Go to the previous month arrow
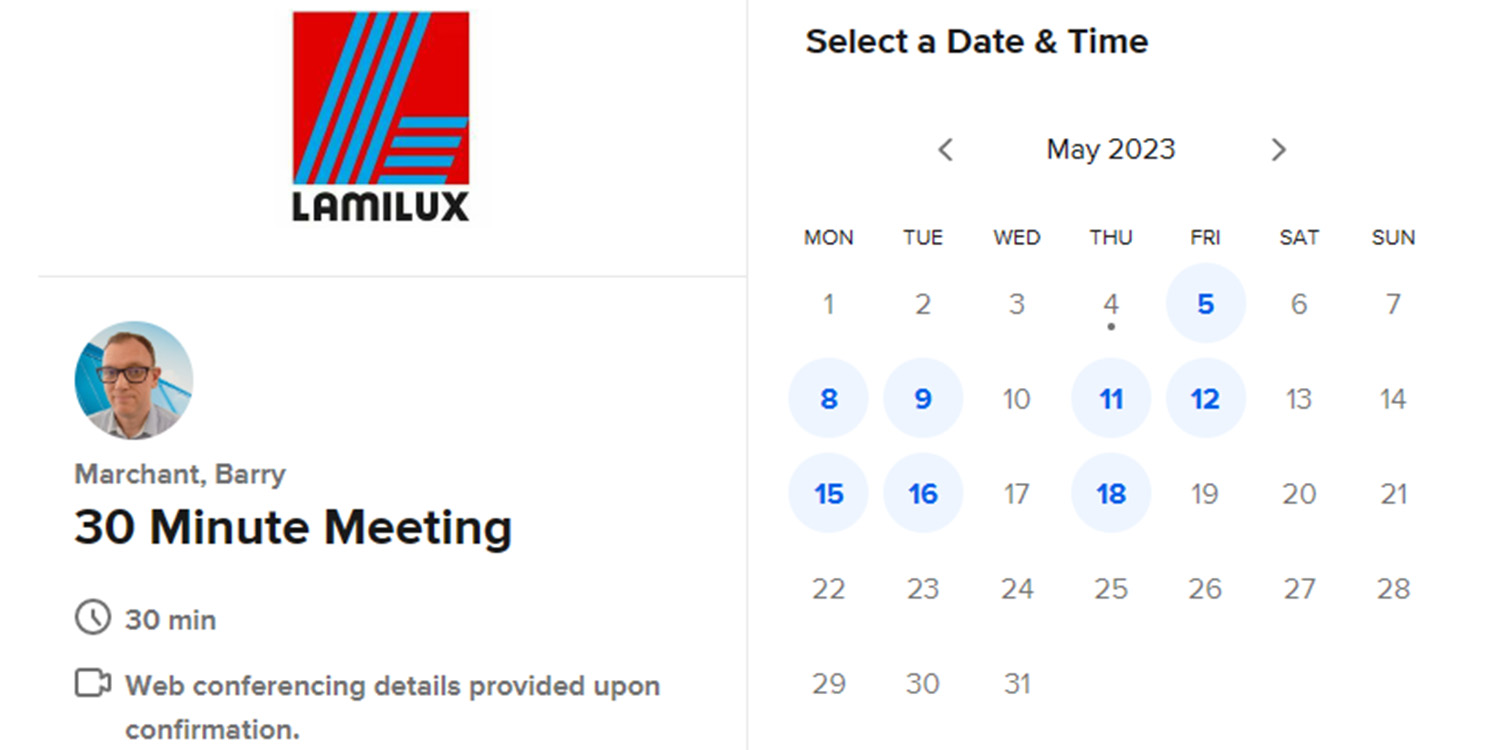The width and height of the screenshot is (1500, 750). coord(945,150)
